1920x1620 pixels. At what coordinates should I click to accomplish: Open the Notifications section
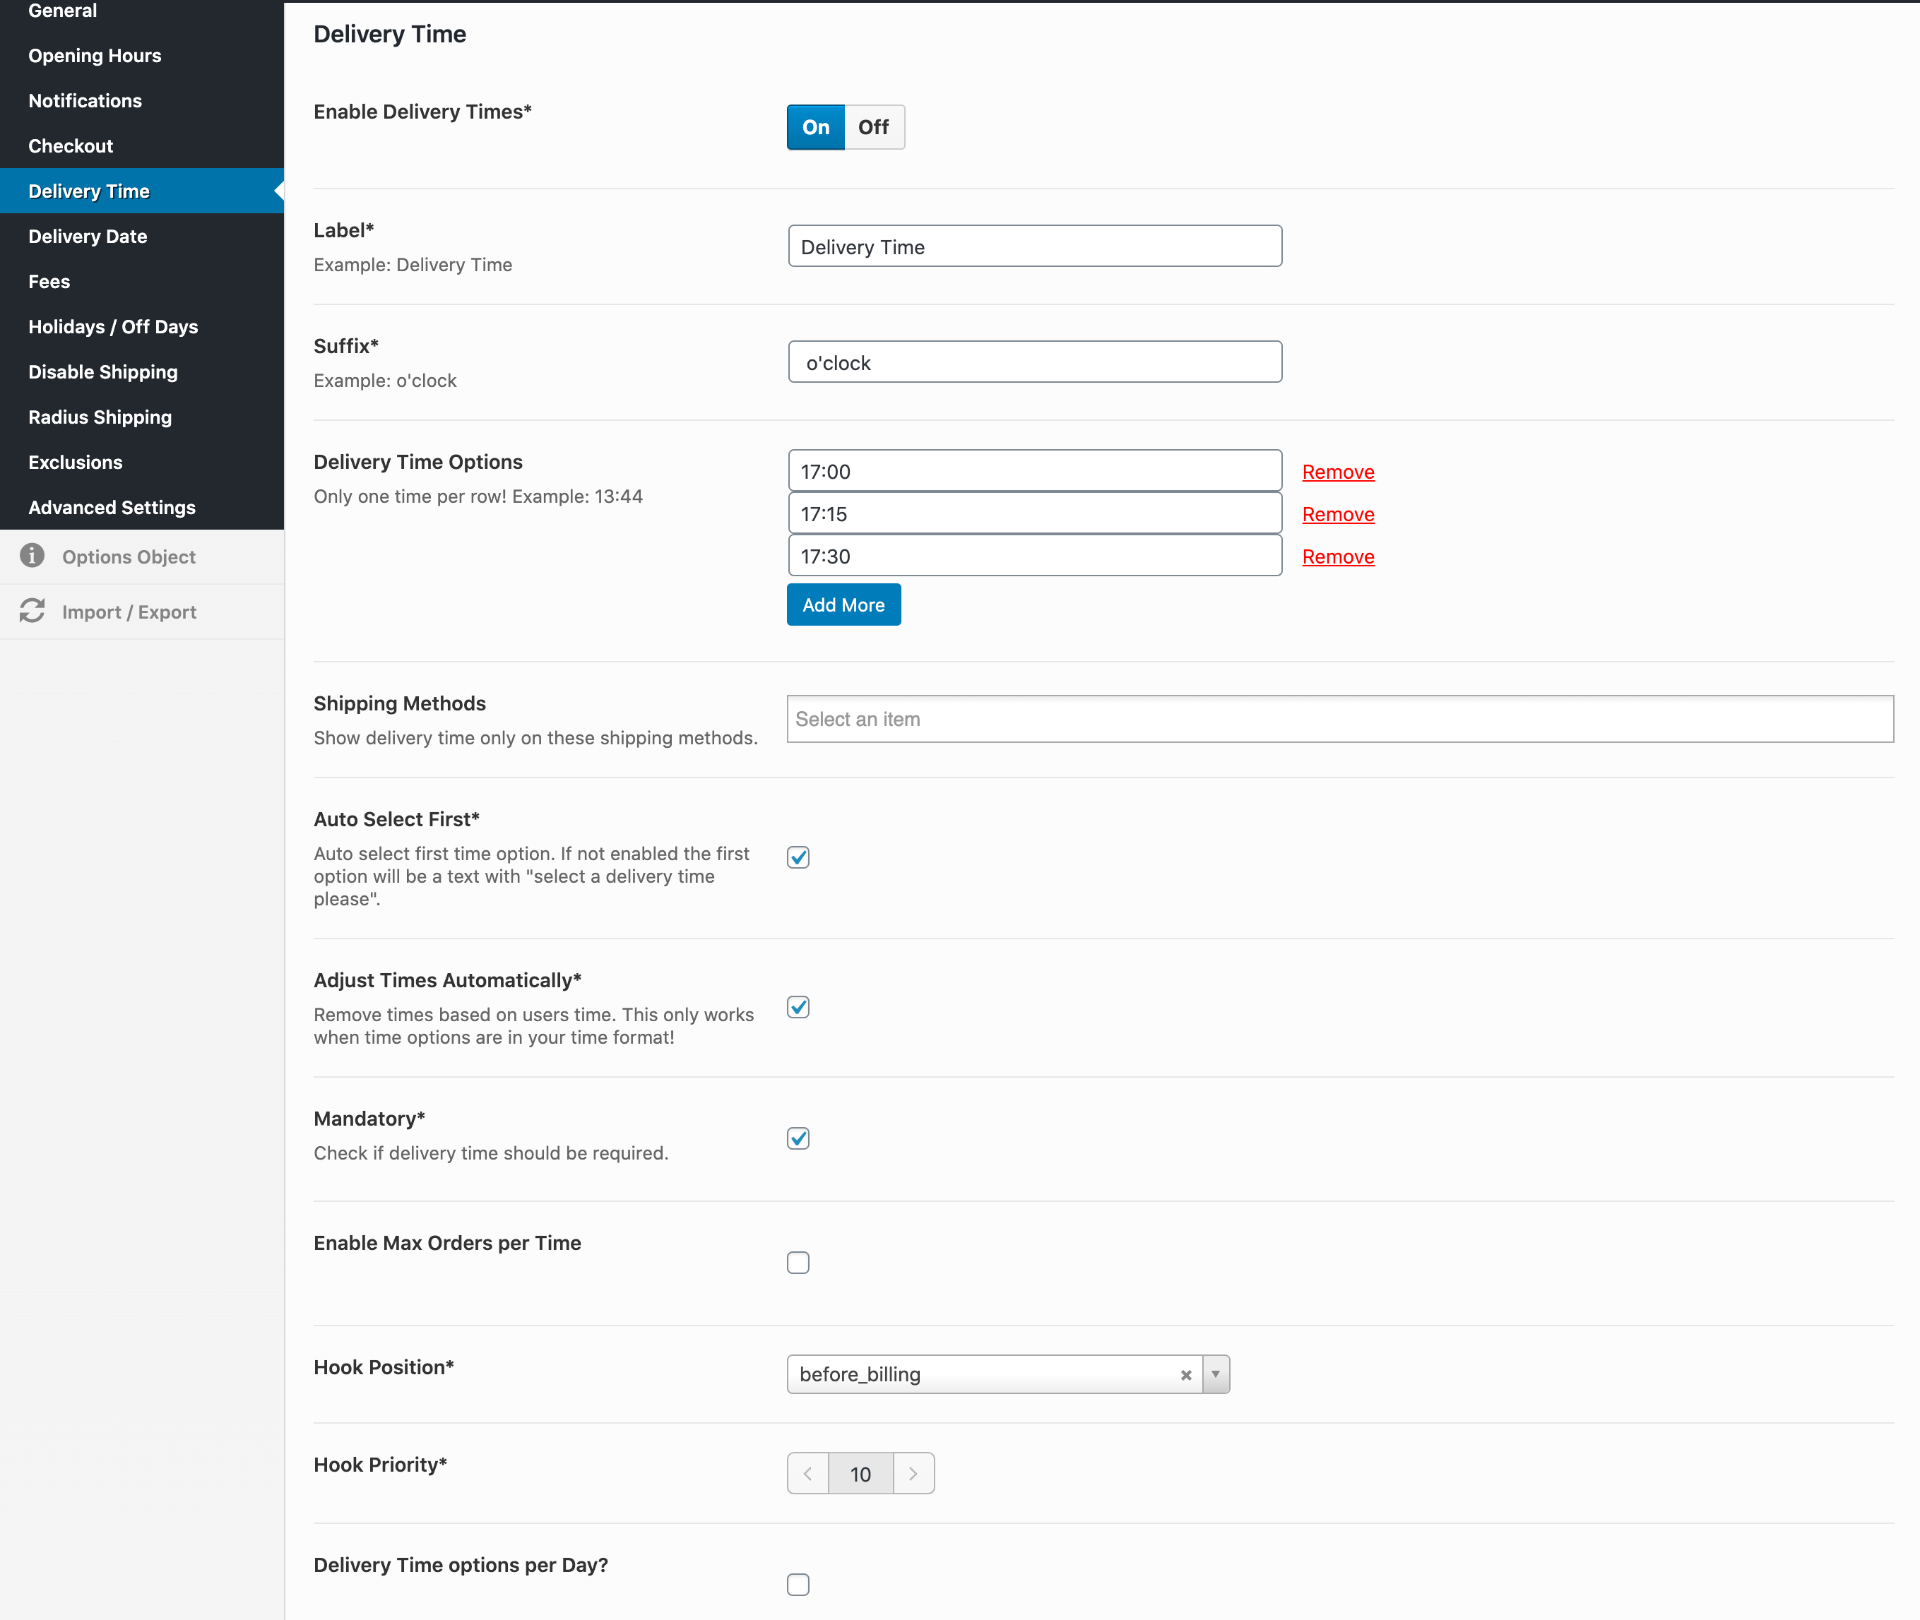coord(142,101)
